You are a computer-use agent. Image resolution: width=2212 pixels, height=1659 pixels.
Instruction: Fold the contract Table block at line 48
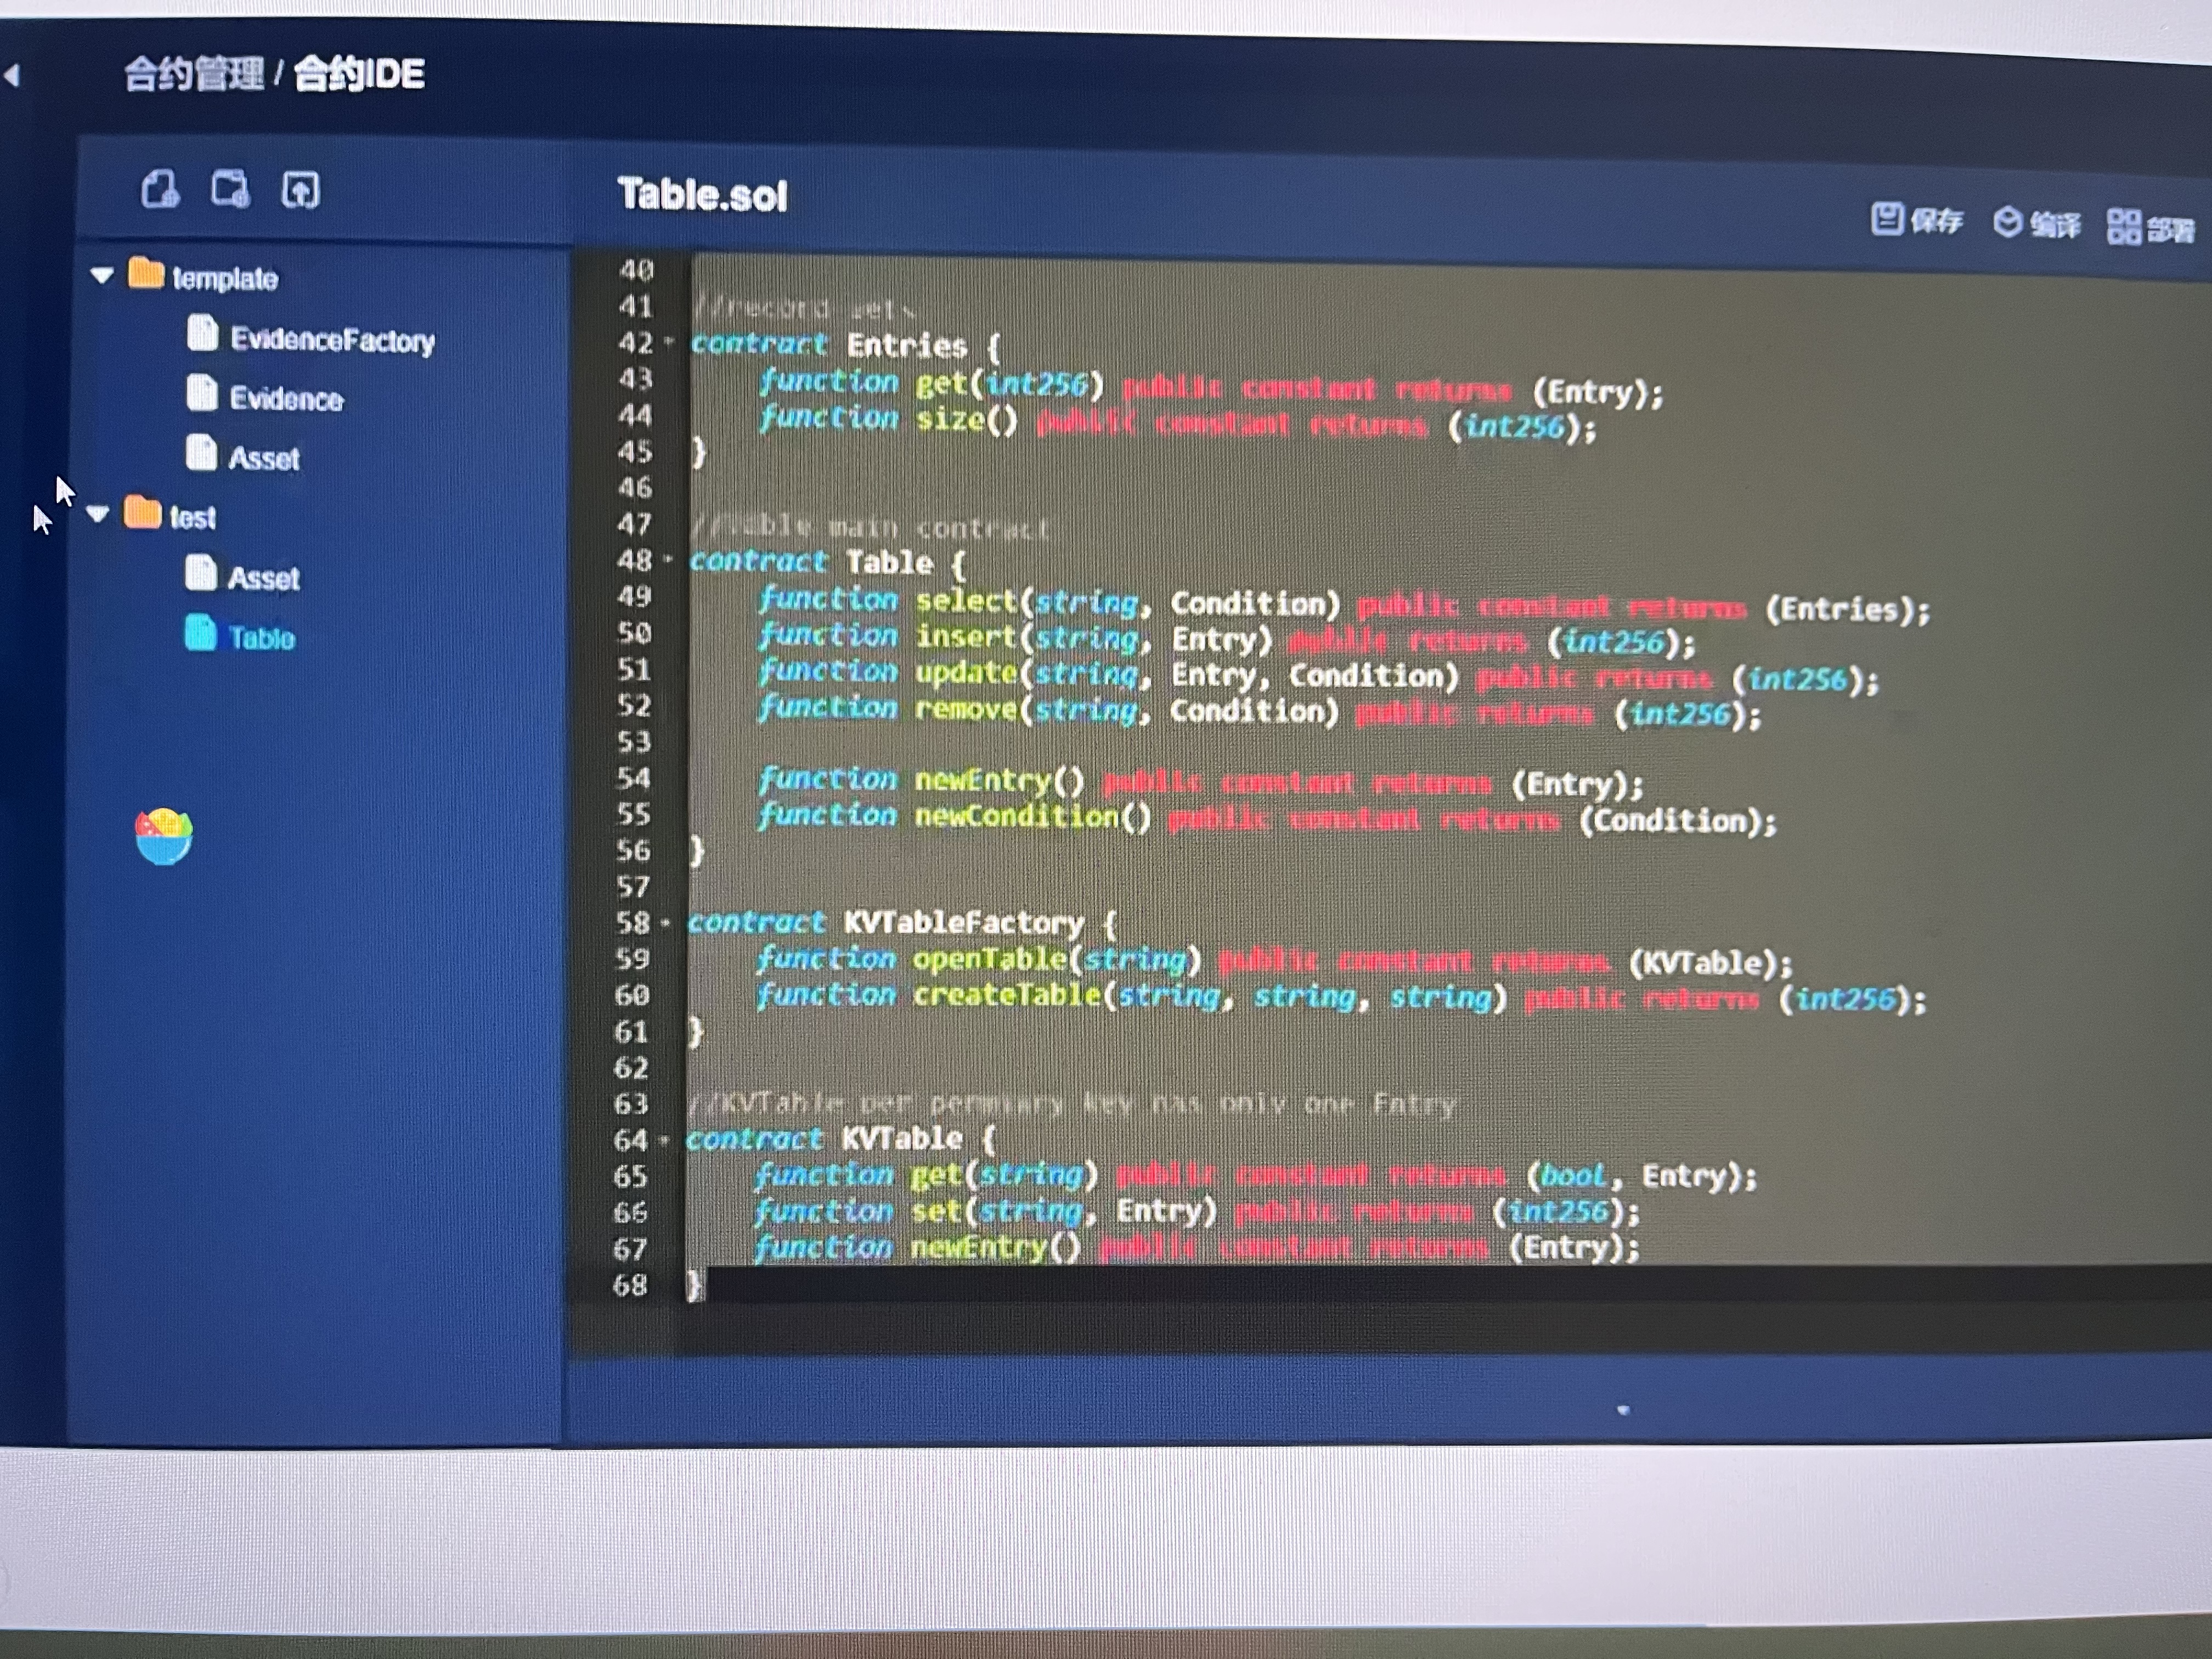[668, 559]
